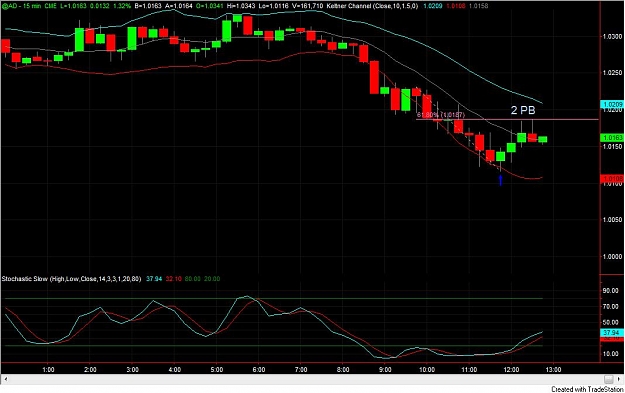Click the 12:00 time axis label
The height and width of the screenshot is (393, 625).
point(511,369)
